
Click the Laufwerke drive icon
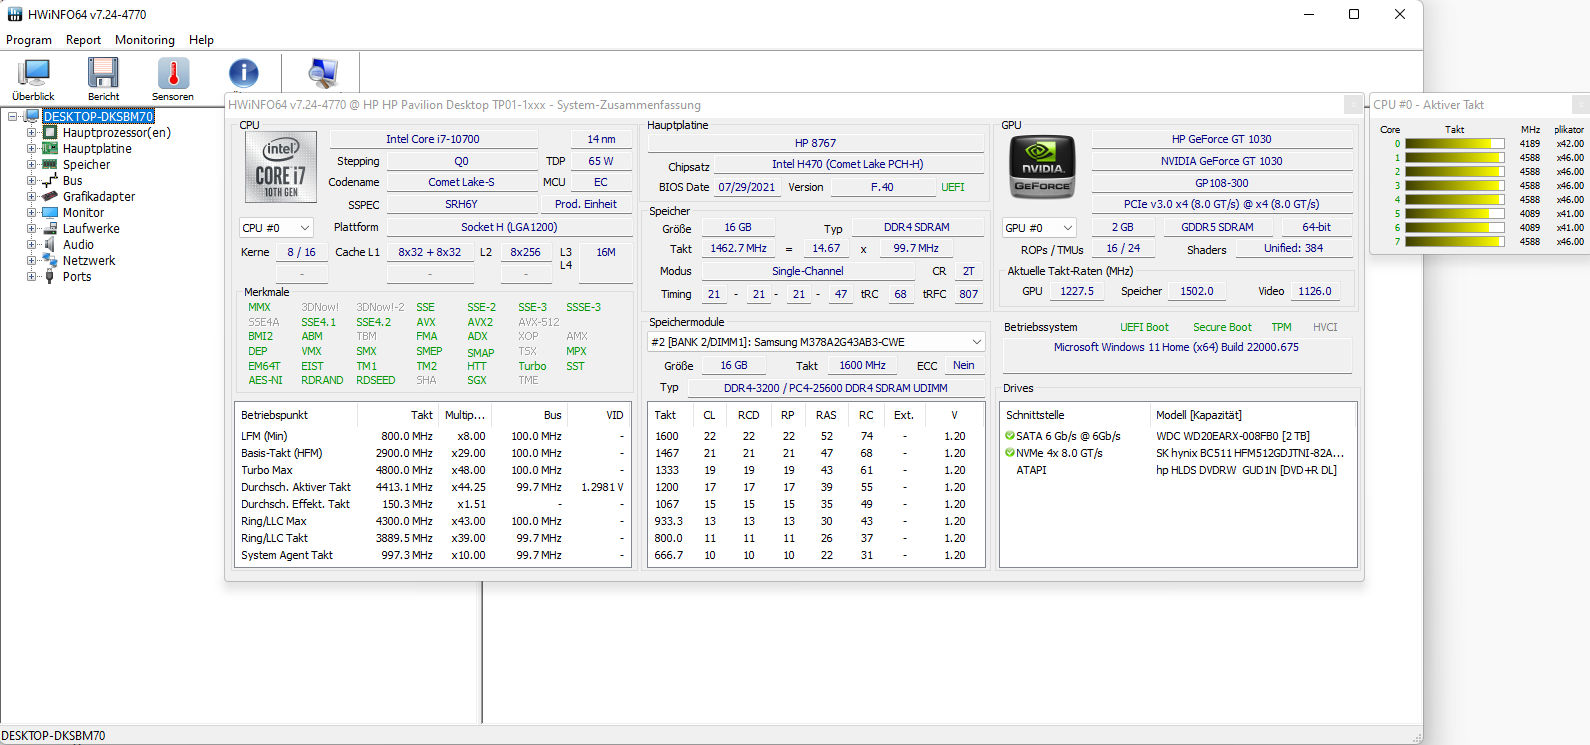click(49, 228)
